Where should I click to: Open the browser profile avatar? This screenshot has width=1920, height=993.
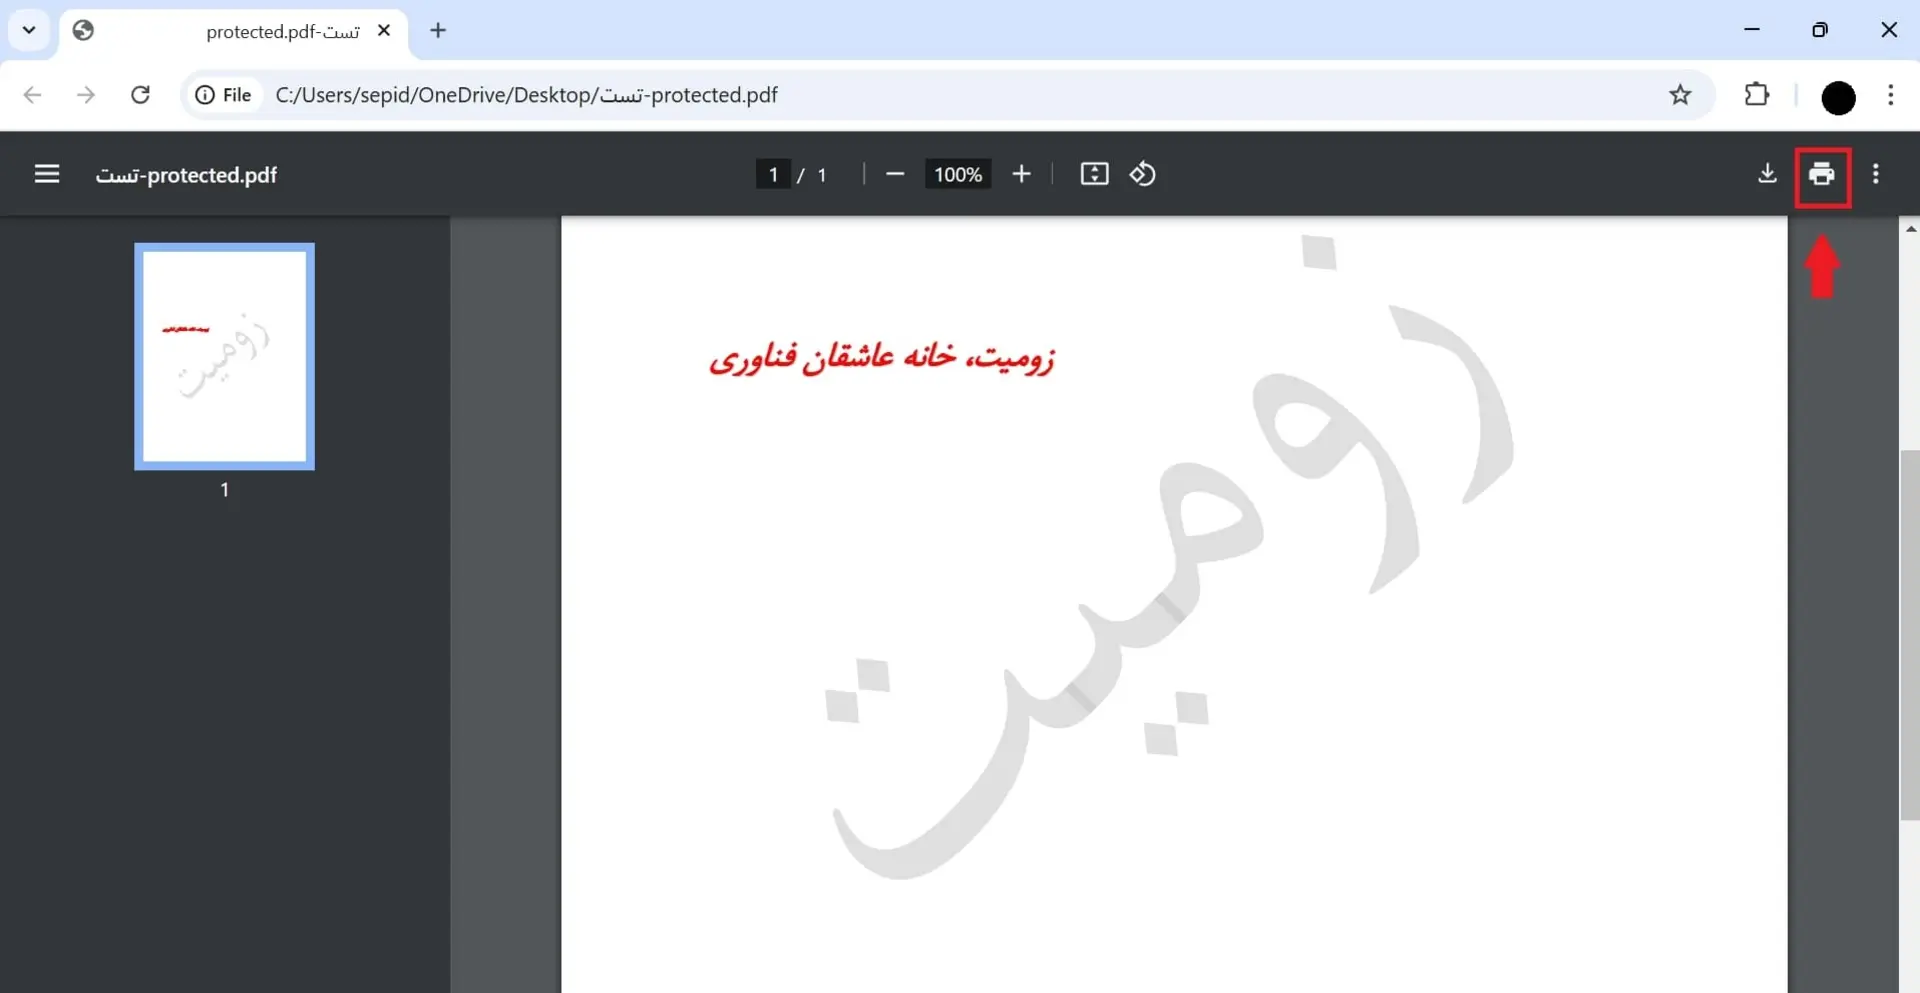(1838, 97)
